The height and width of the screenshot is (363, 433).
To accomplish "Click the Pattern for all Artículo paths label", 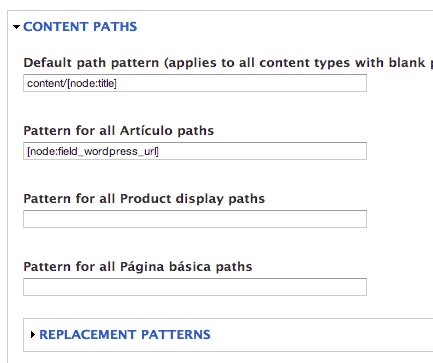I will click(119, 131).
